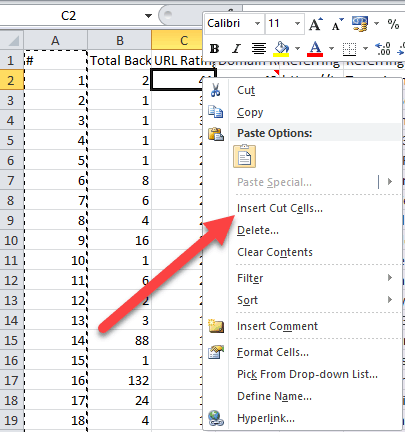This screenshot has height=432, width=405.
Task: Choose Clear Contents menu item
Action: [x=275, y=252]
